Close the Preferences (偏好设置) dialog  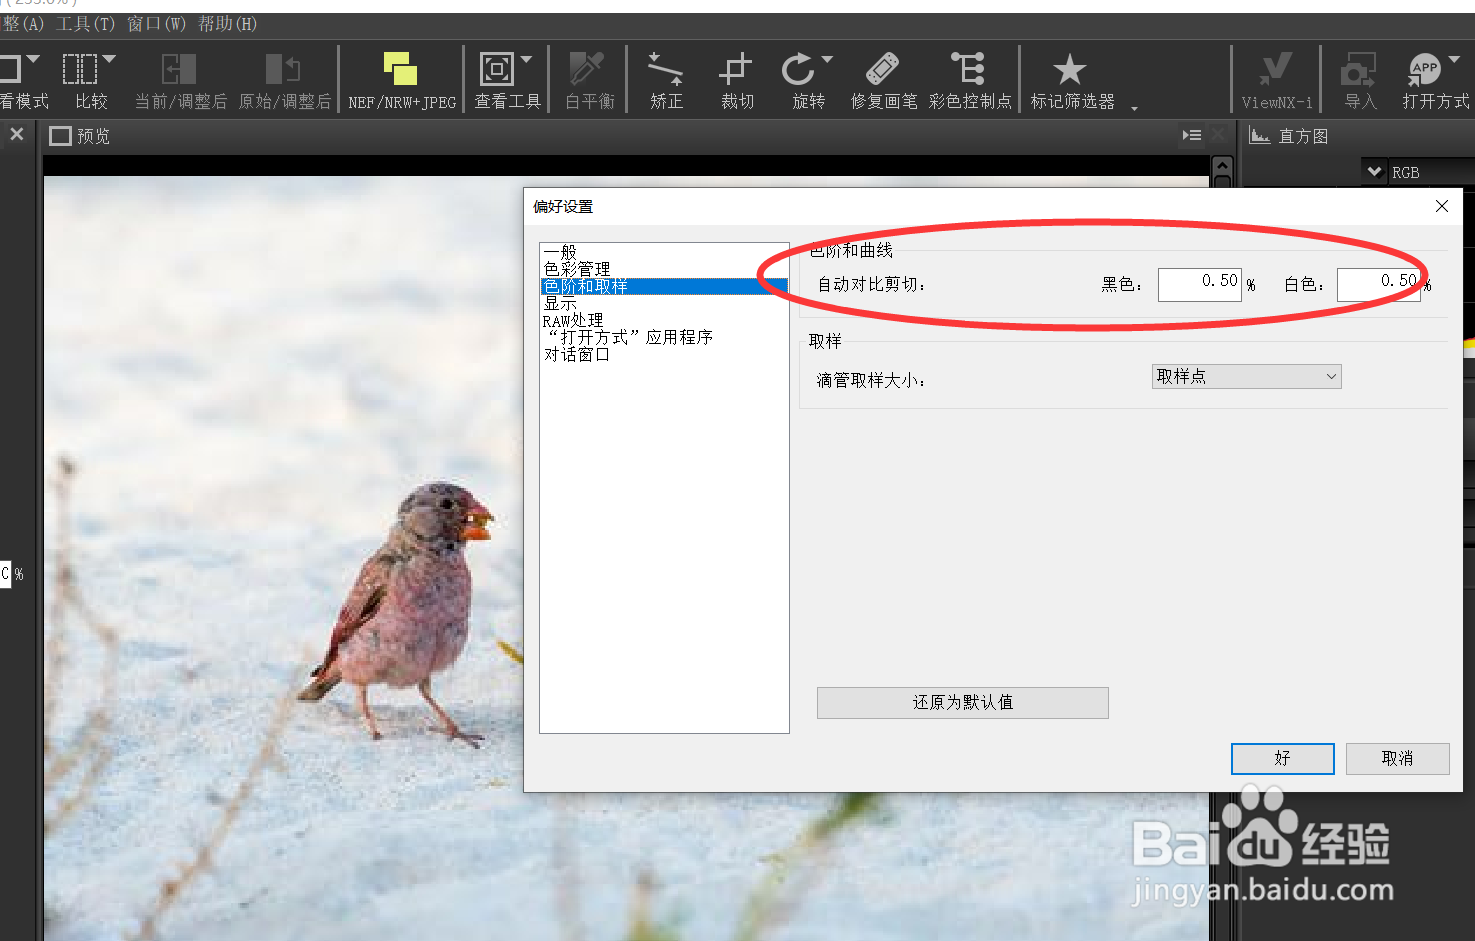click(x=1441, y=206)
